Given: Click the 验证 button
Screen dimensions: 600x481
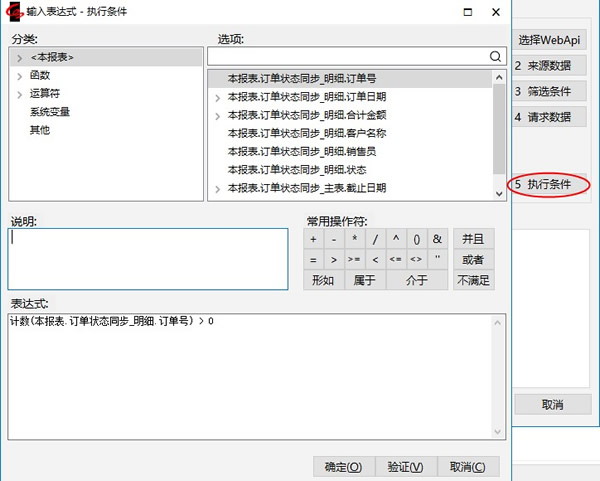Looking at the screenshot, I should 405,467.
